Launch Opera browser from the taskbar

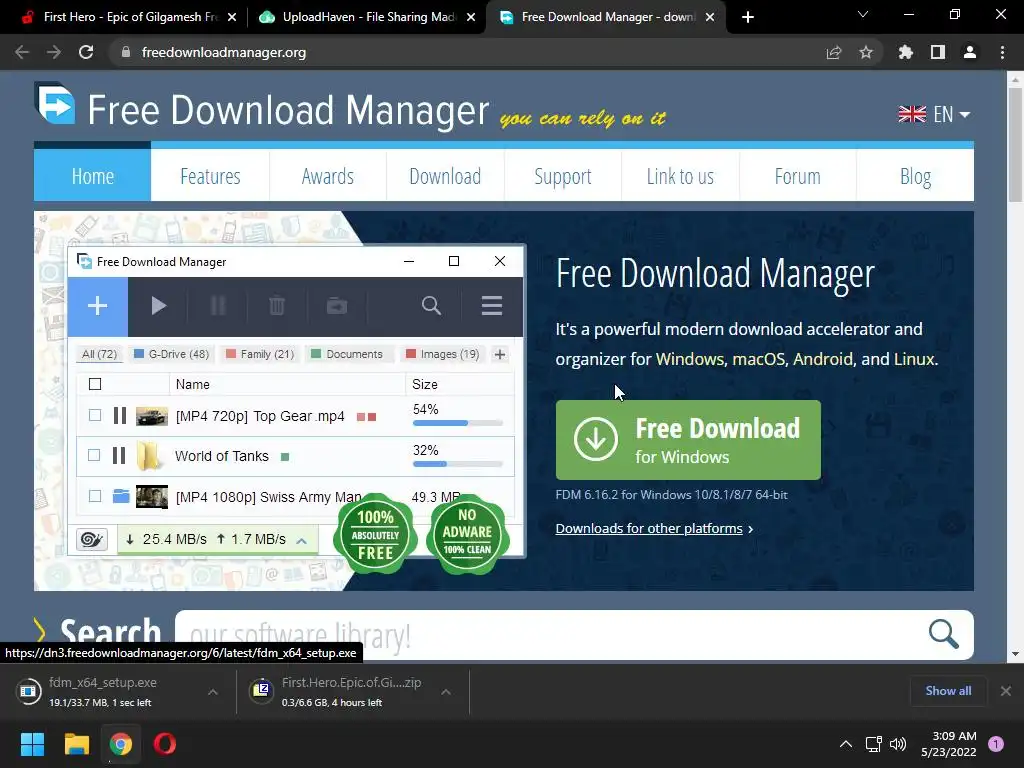click(165, 744)
